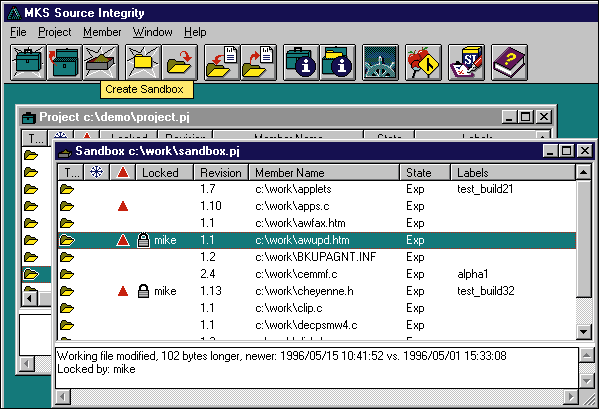Click the red triangle on the cheyenne.h row
The image size is (599, 409).
[123, 291]
